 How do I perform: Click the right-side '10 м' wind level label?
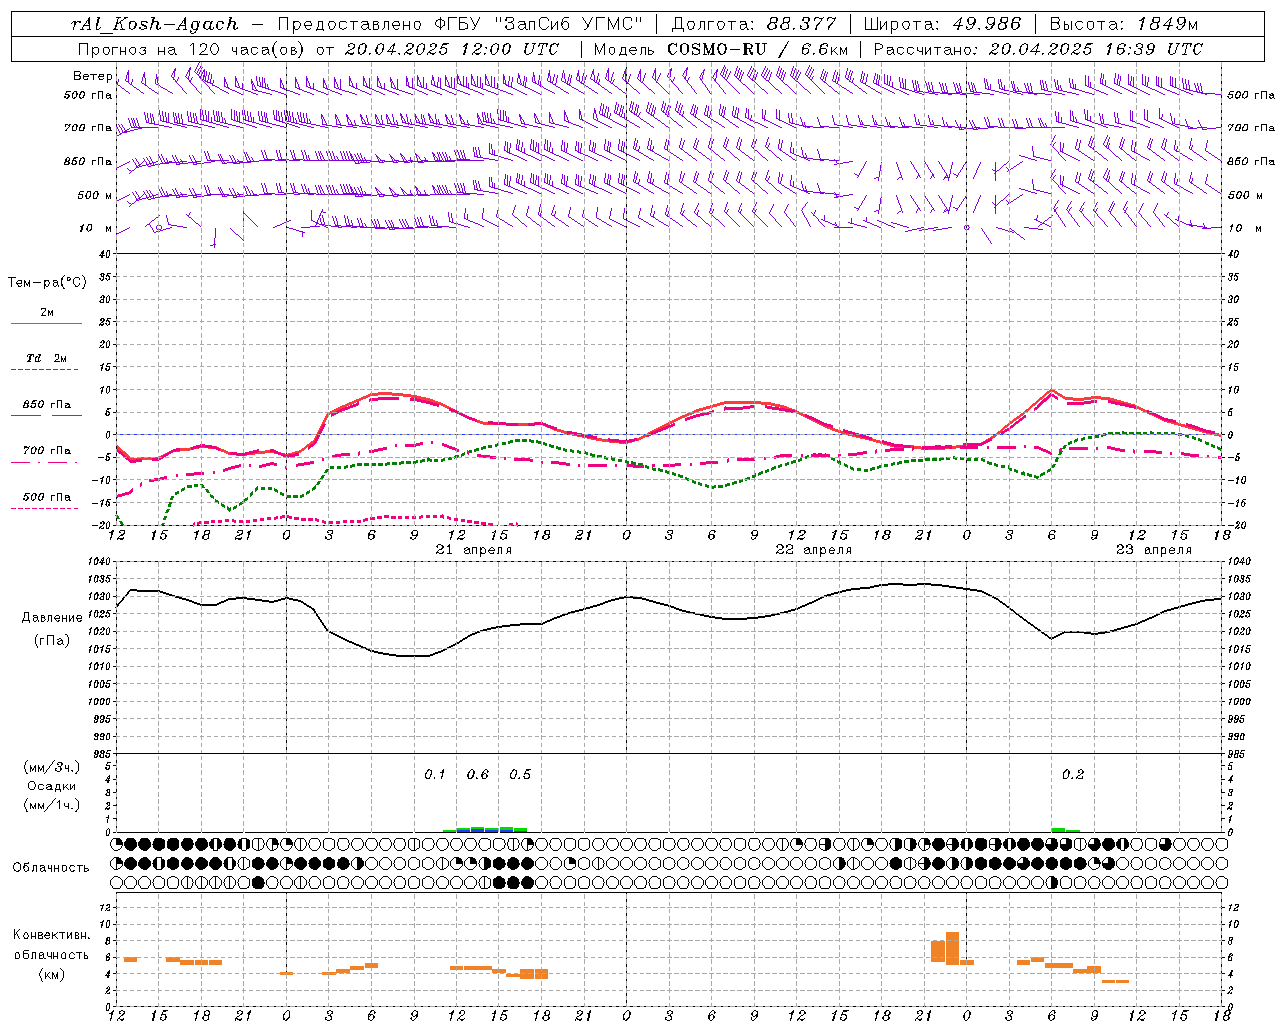coord(1244,228)
